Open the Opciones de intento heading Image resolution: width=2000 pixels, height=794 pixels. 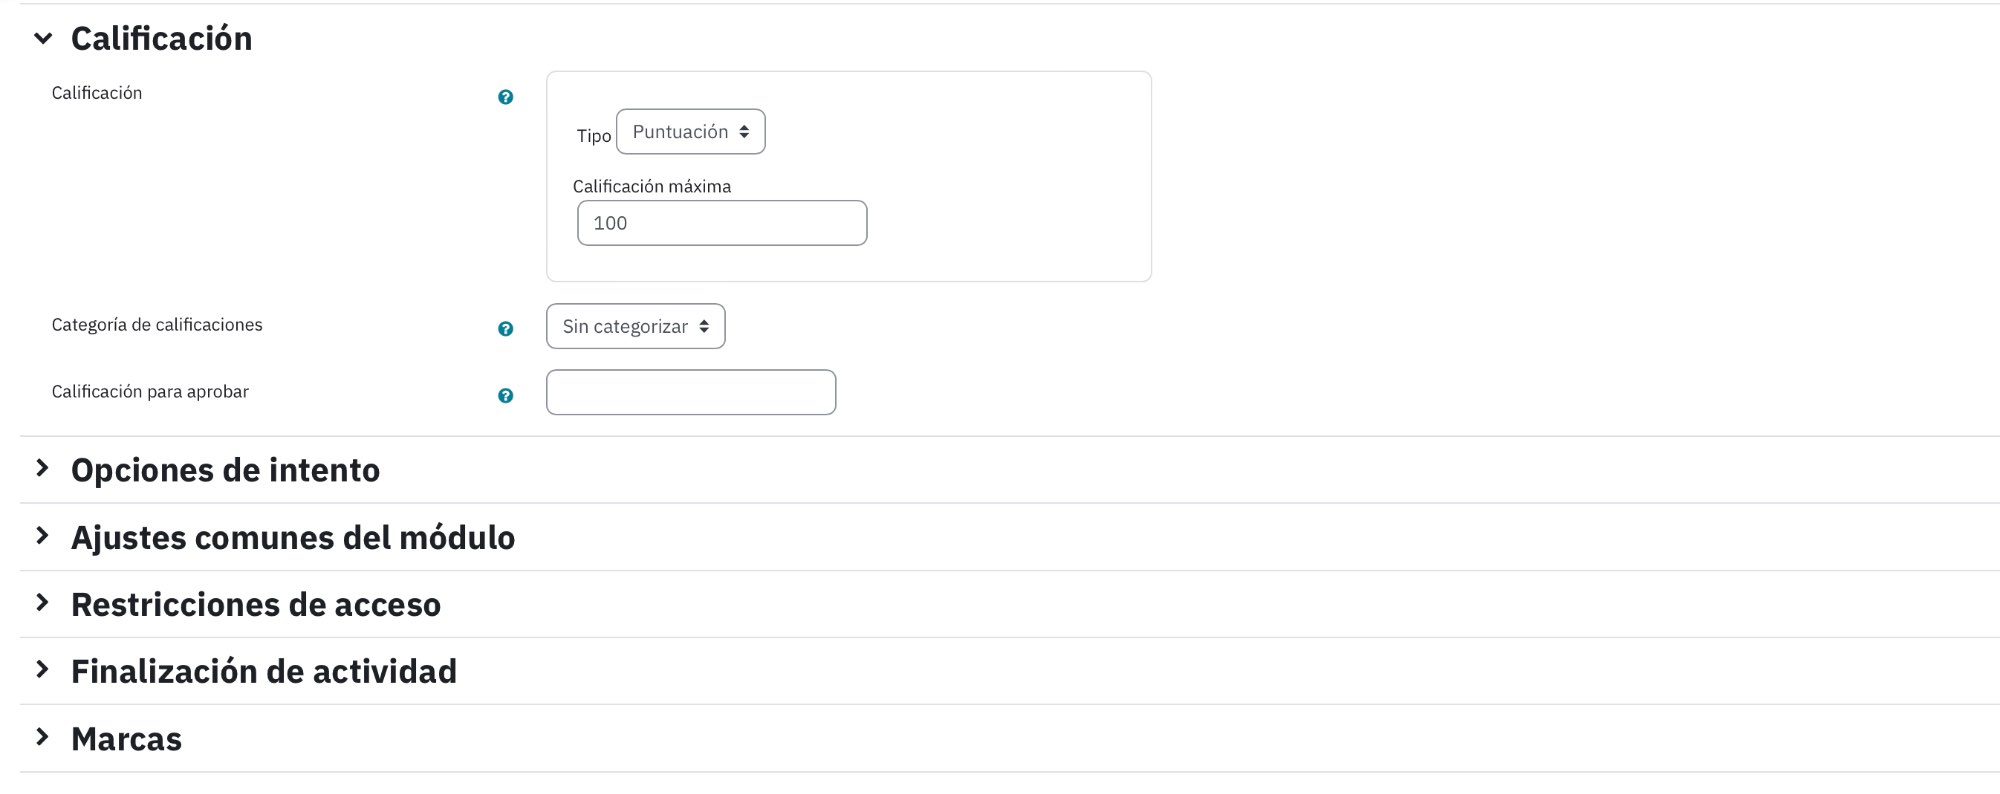pyautogui.click(x=226, y=470)
